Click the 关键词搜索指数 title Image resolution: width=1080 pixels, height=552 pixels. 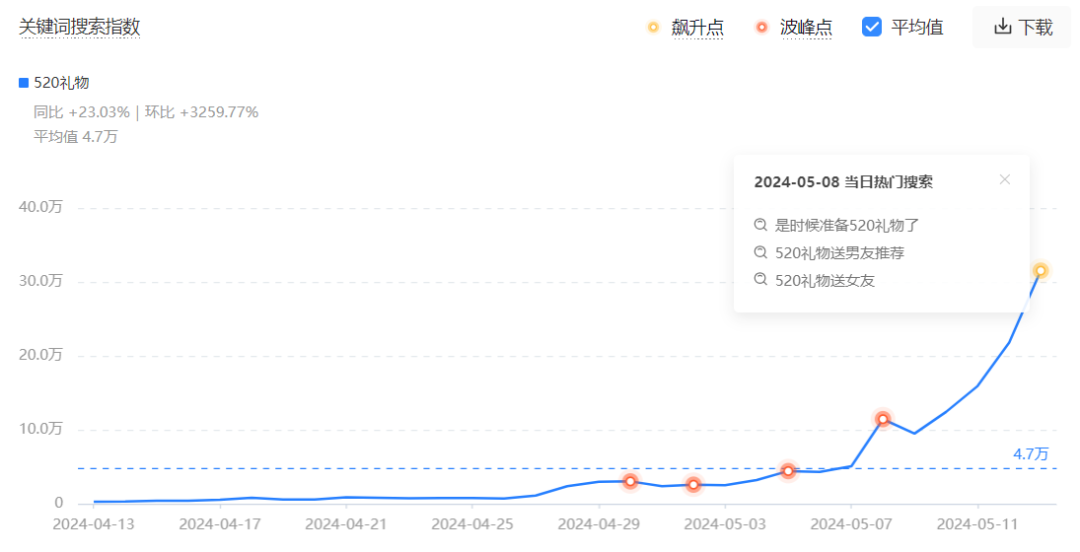tap(79, 27)
